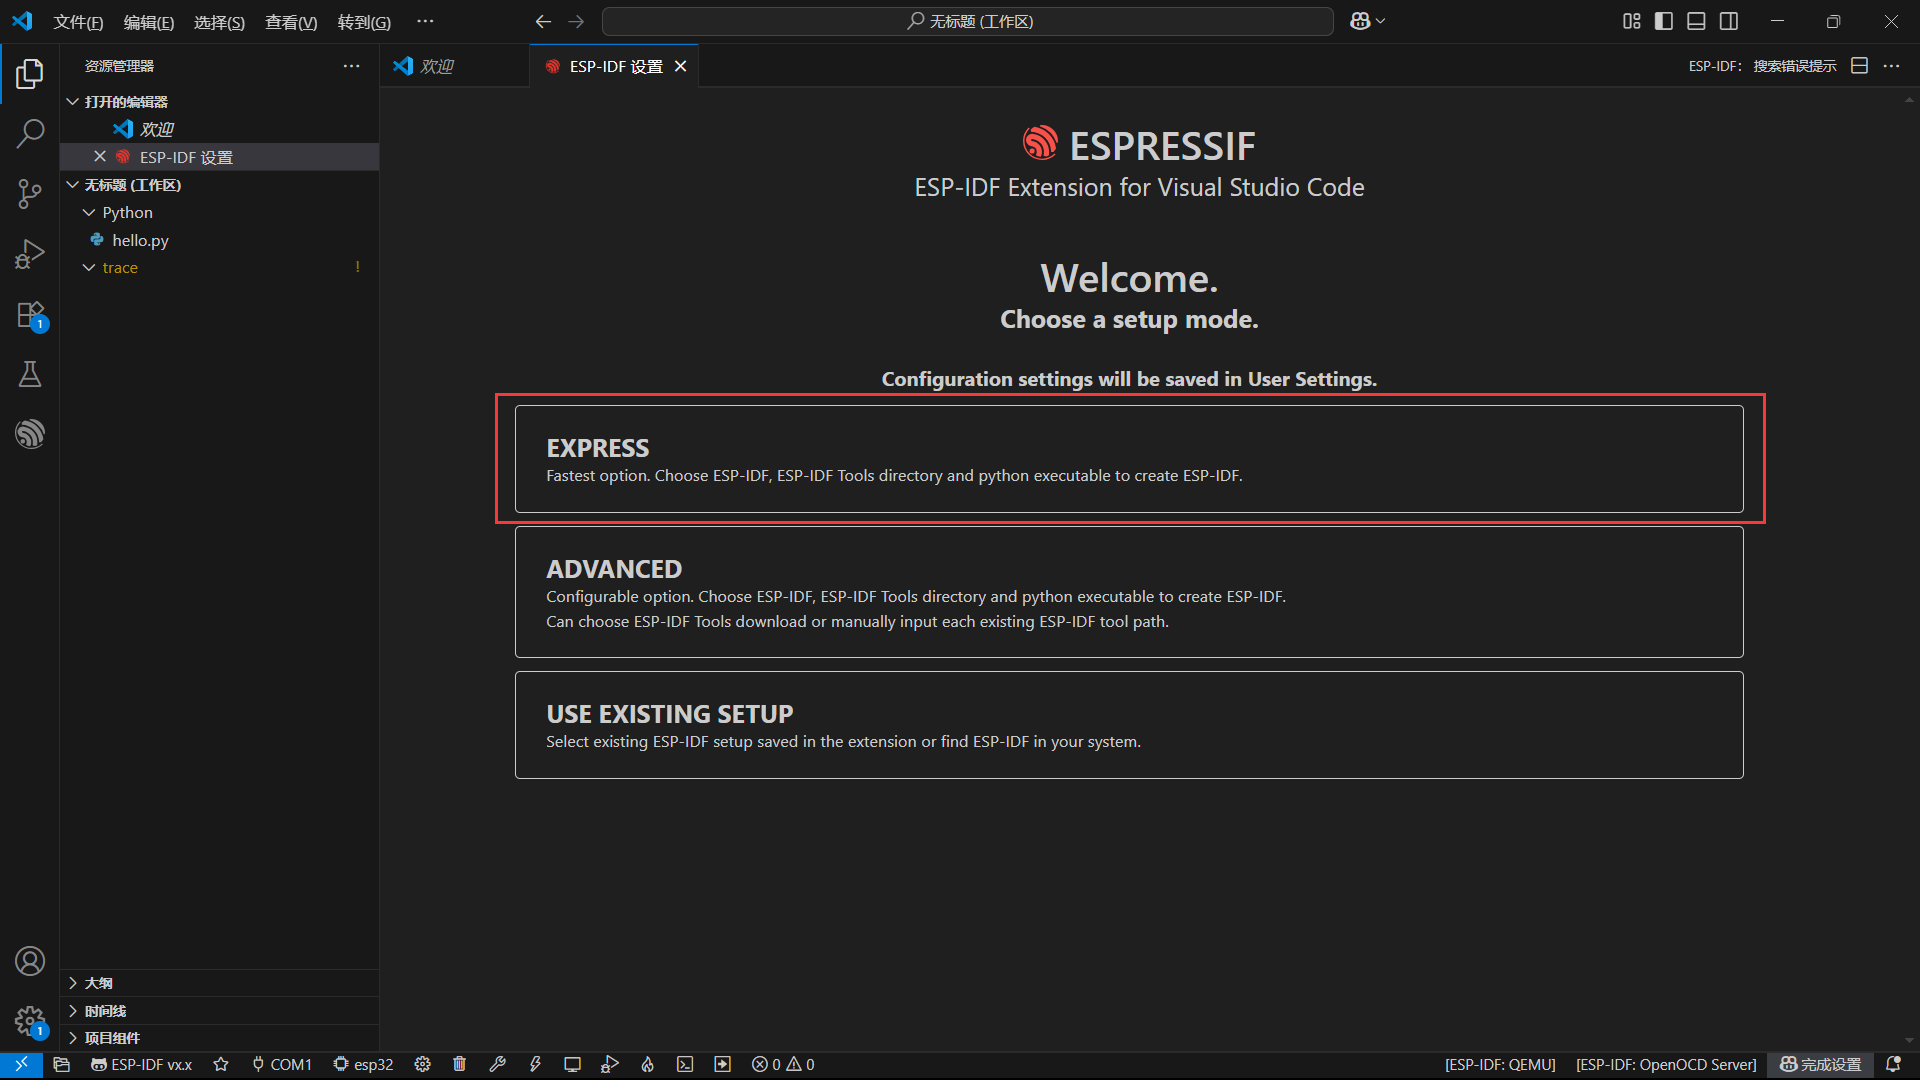Viewport: 1920px width, 1080px height.
Task: Click the 完成设置 Copilot status item
Action: coord(1820,1065)
